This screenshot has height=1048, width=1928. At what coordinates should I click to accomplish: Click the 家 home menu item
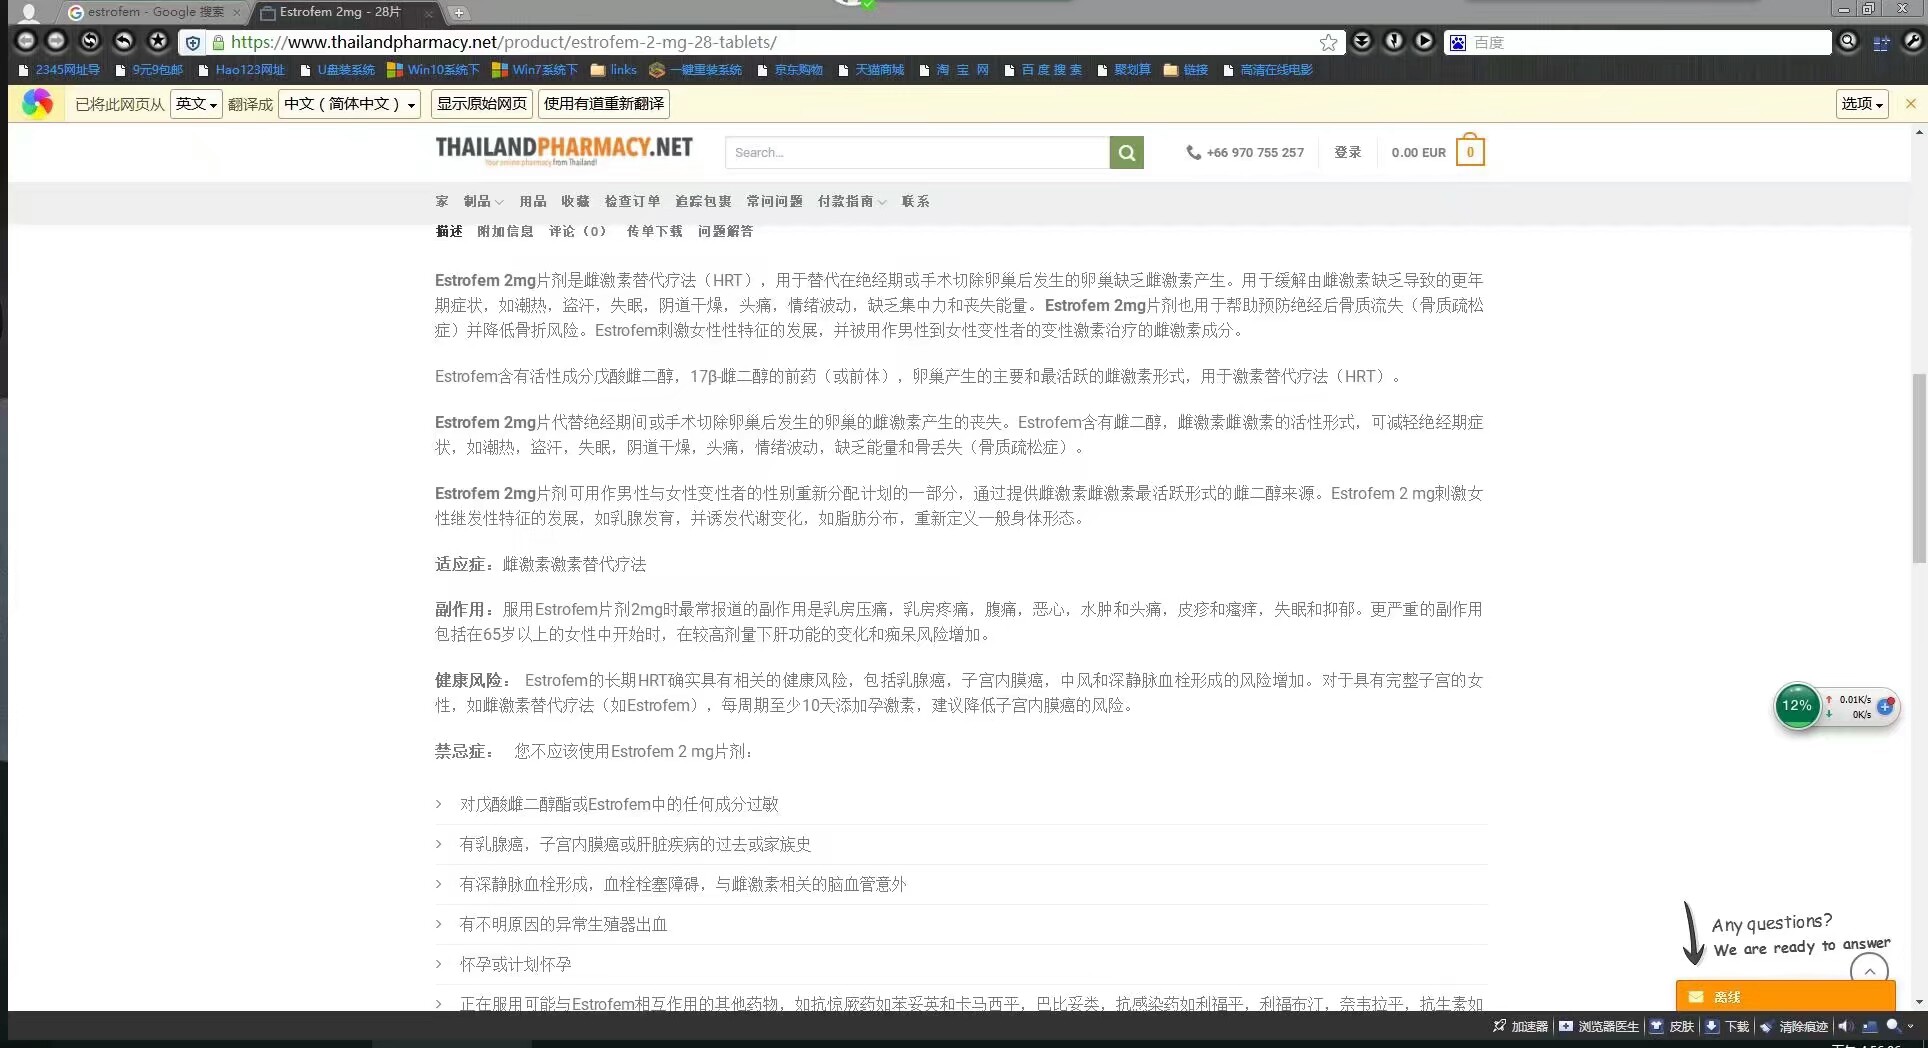pos(442,201)
